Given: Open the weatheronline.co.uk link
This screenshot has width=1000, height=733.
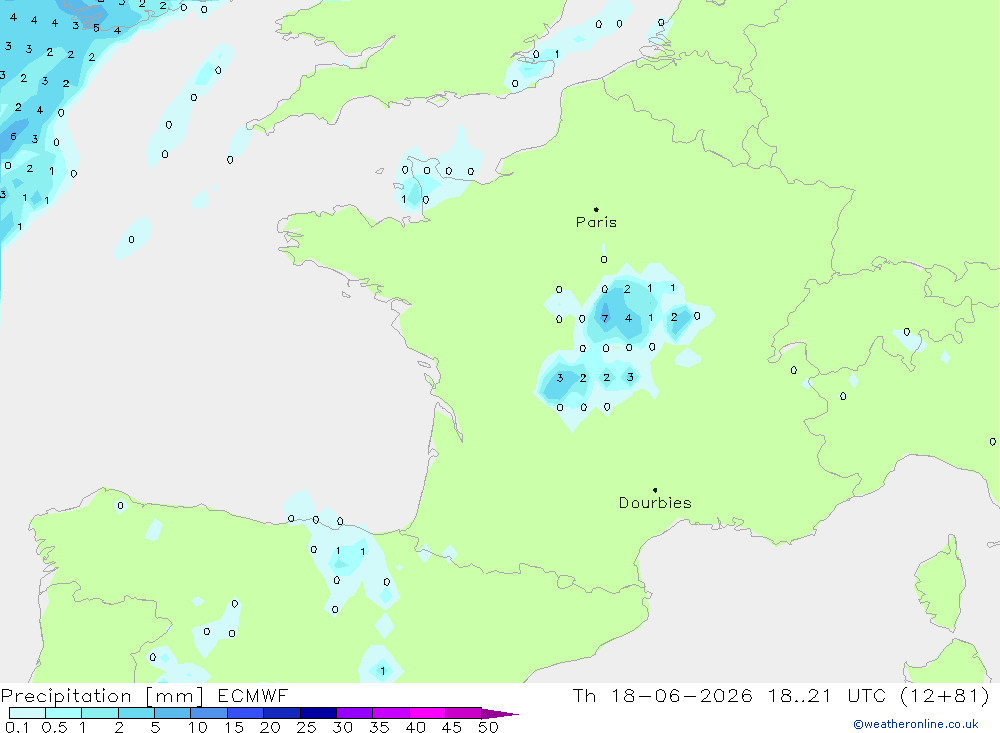Looking at the screenshot, I should [x=916, y=724].
